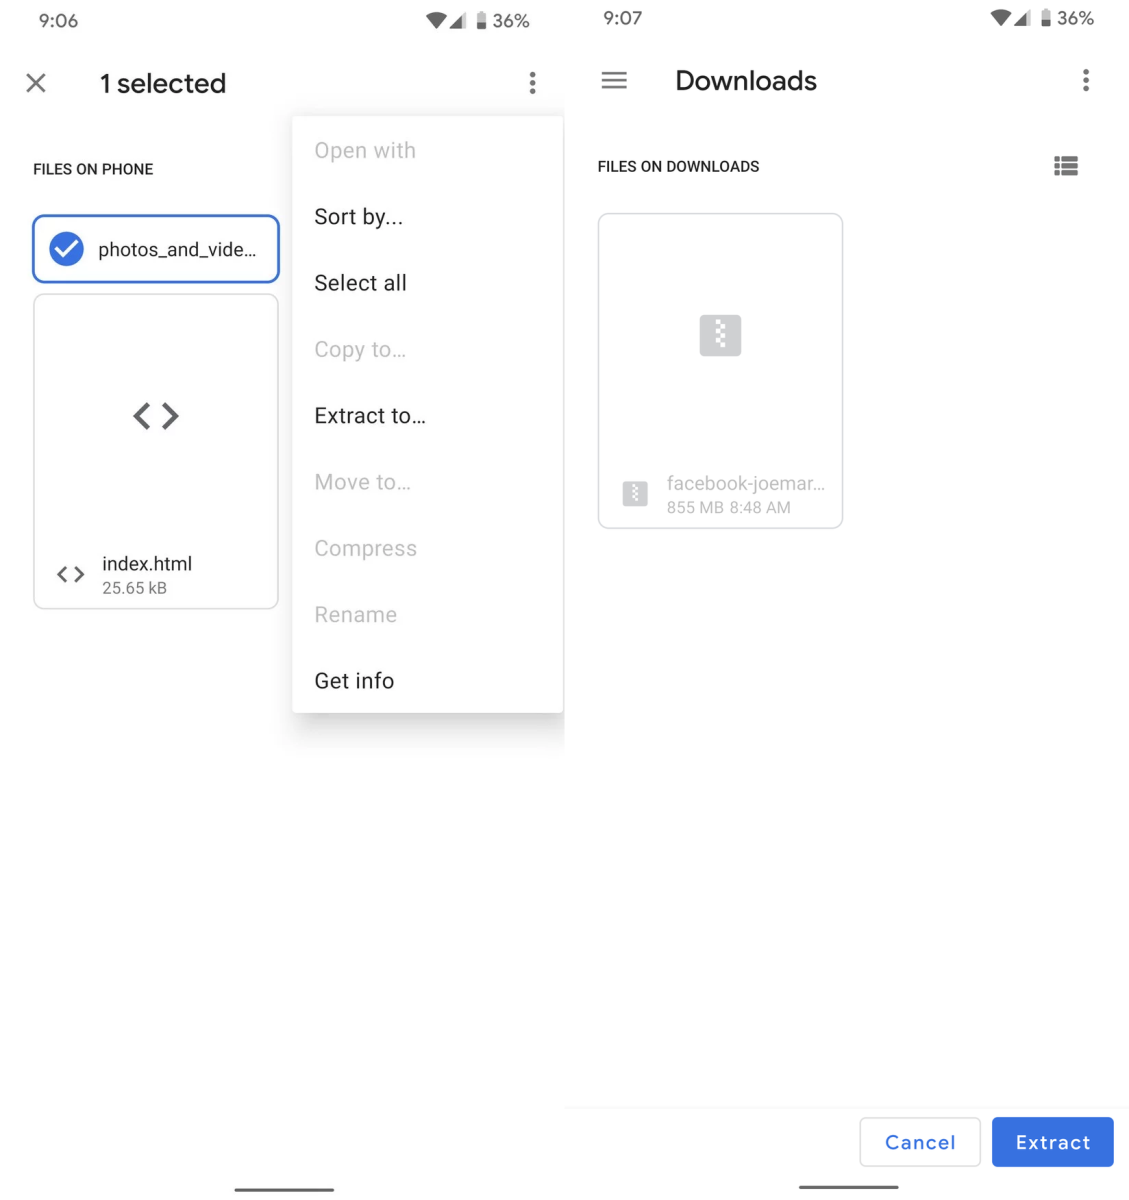1129x1200 pixels.
Task: Choose 'Get info' from the menu
Action: 354,681
